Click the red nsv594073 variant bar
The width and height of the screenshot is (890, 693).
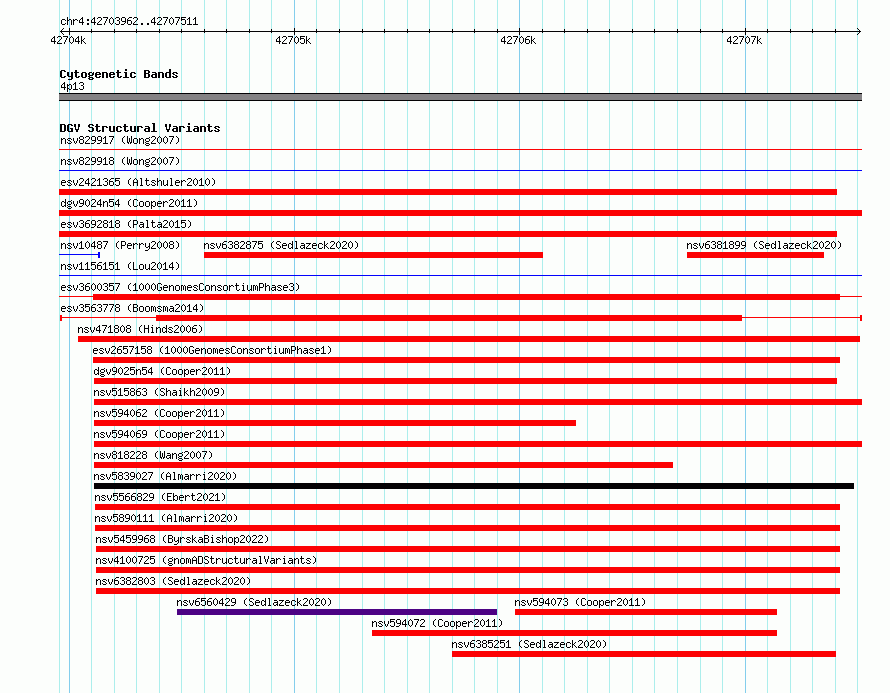pyautogui.click(x=646, y=612)
